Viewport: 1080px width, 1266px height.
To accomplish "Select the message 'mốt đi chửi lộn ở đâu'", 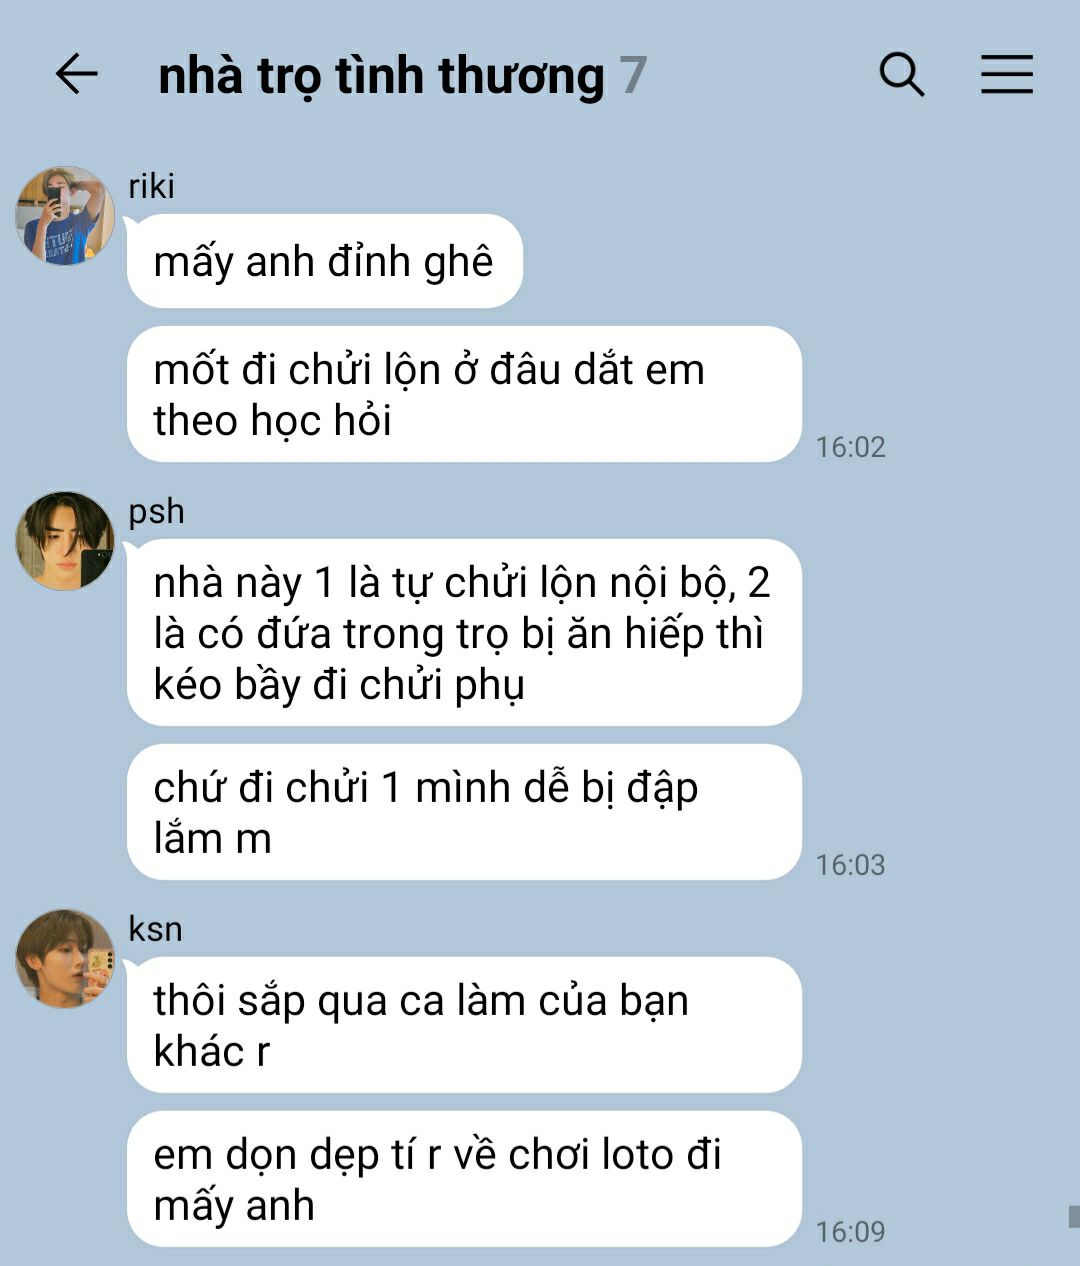I will click(464, 394).
